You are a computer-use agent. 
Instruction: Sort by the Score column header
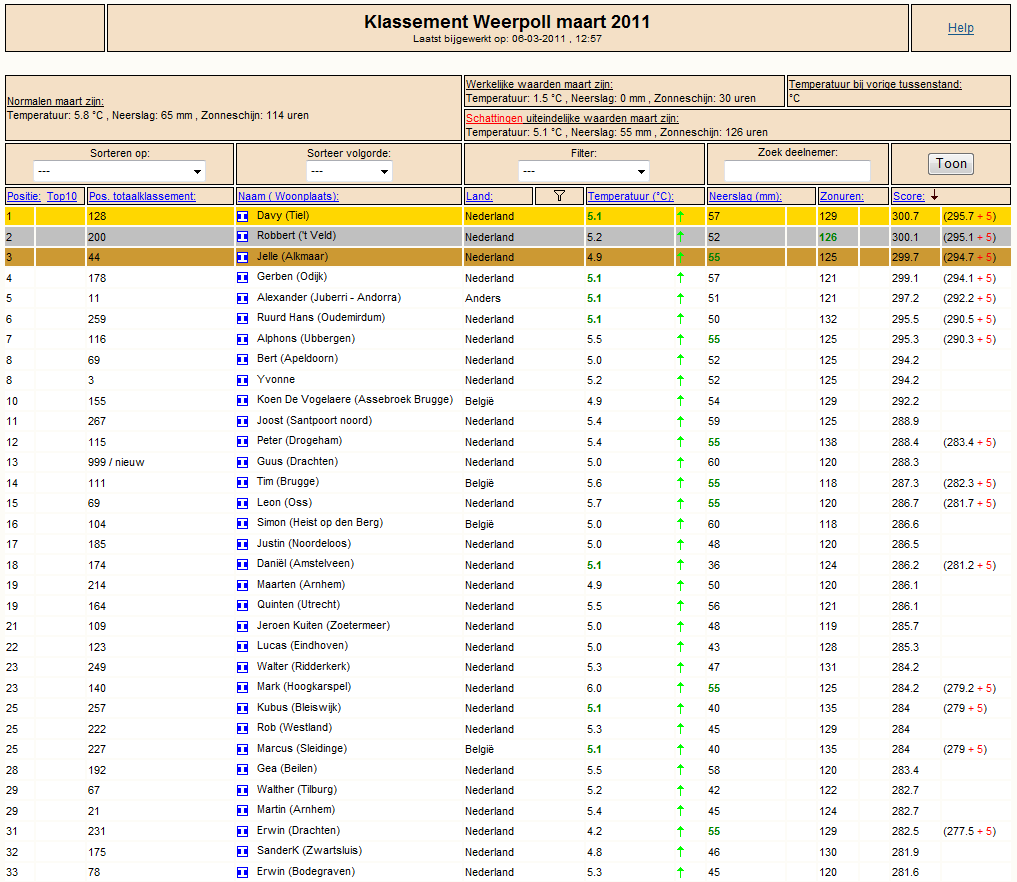pyautogui.click(x=909, y=196)
